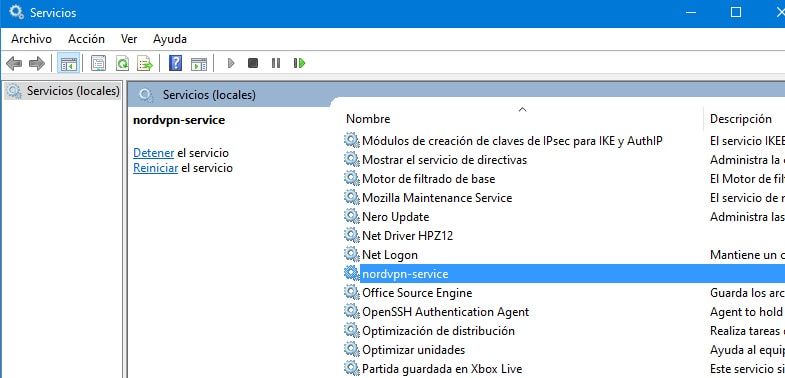This screenshot has height=378, width=785.
Task: Select Net Driver HPZ12 service
Action: pos(408,236)
